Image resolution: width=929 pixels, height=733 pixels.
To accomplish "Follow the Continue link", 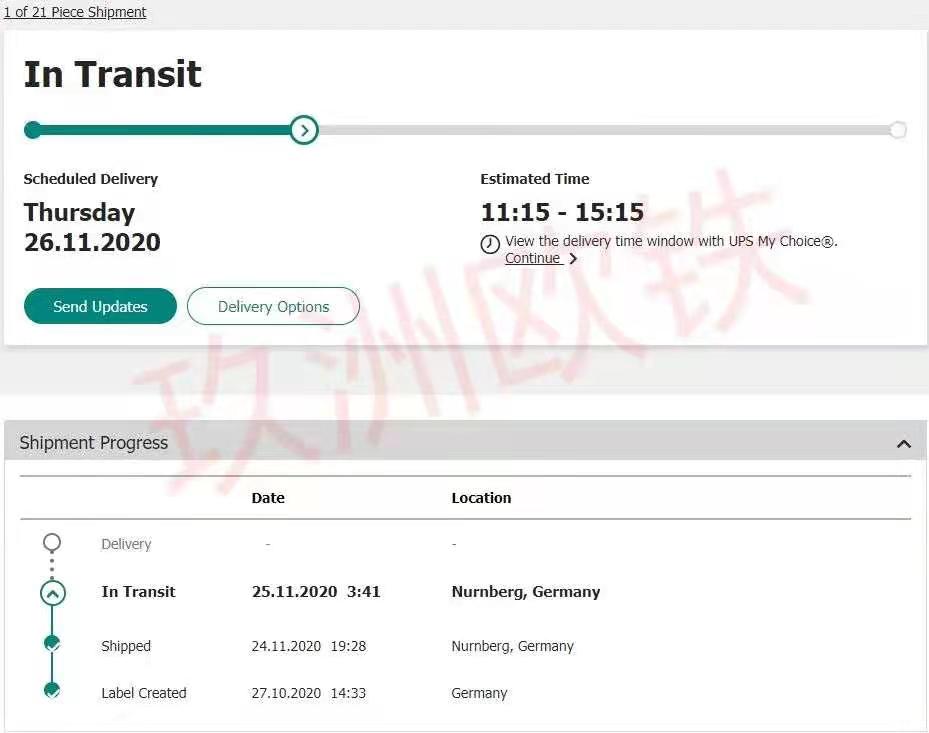I will [x=532, y=259].
